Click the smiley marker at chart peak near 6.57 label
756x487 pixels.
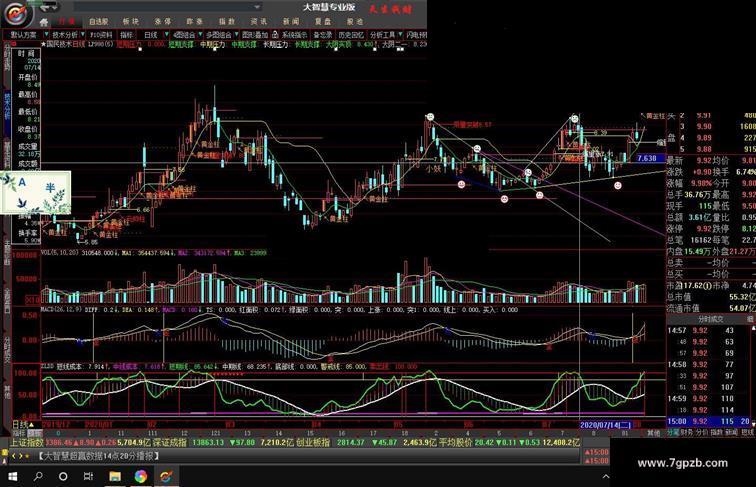tap(430, 117)
